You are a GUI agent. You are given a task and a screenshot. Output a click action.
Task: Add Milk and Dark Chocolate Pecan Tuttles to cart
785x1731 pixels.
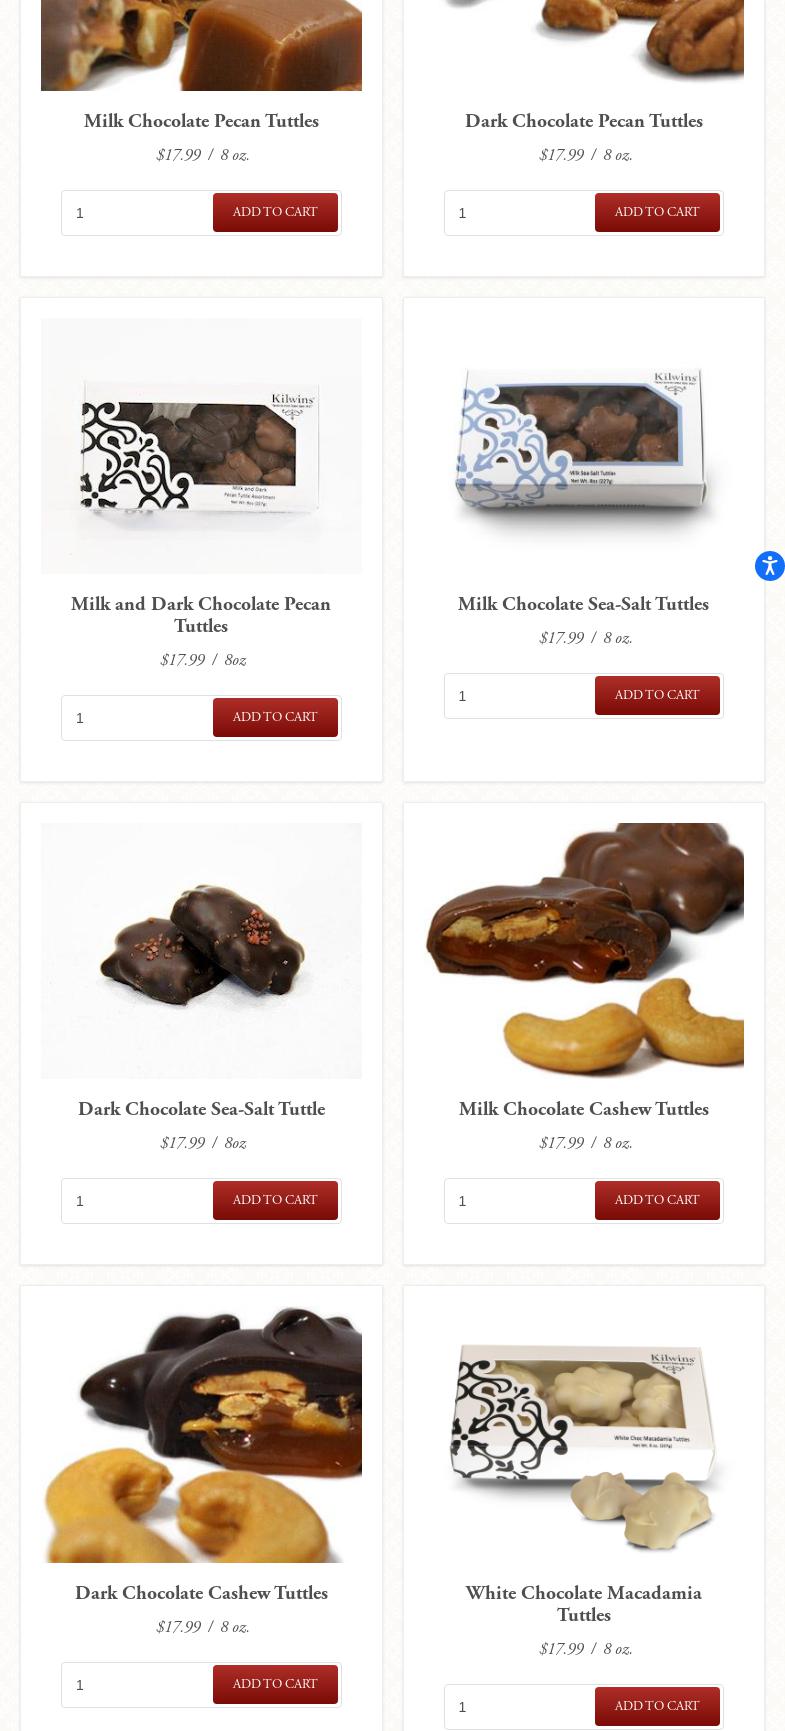tap(275, 717)
